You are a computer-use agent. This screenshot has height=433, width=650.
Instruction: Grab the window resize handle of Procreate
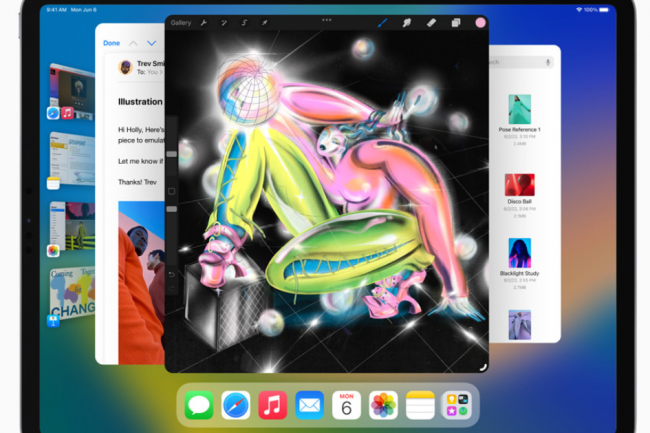(483, 367)
